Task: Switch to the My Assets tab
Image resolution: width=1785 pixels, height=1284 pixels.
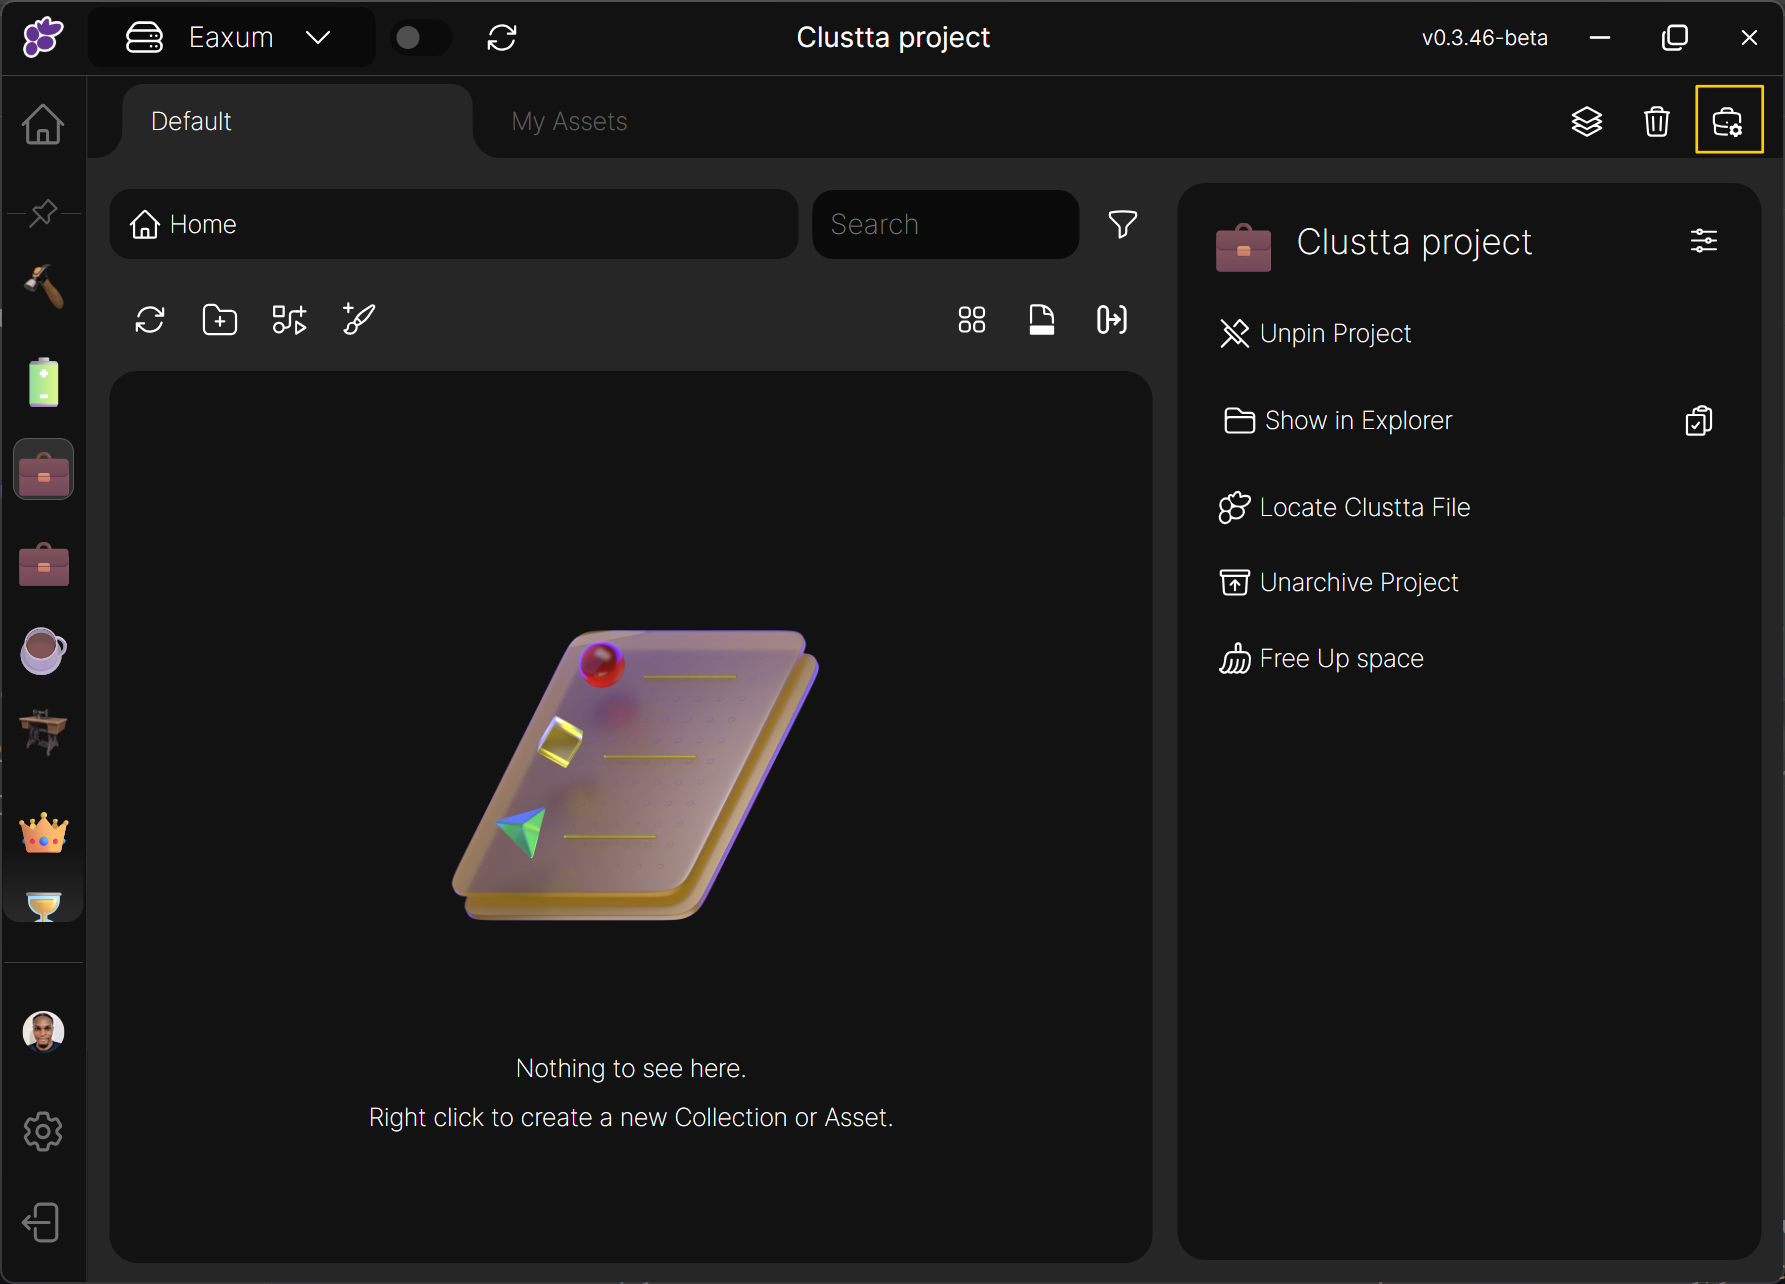Action: (x=569, y=121)
